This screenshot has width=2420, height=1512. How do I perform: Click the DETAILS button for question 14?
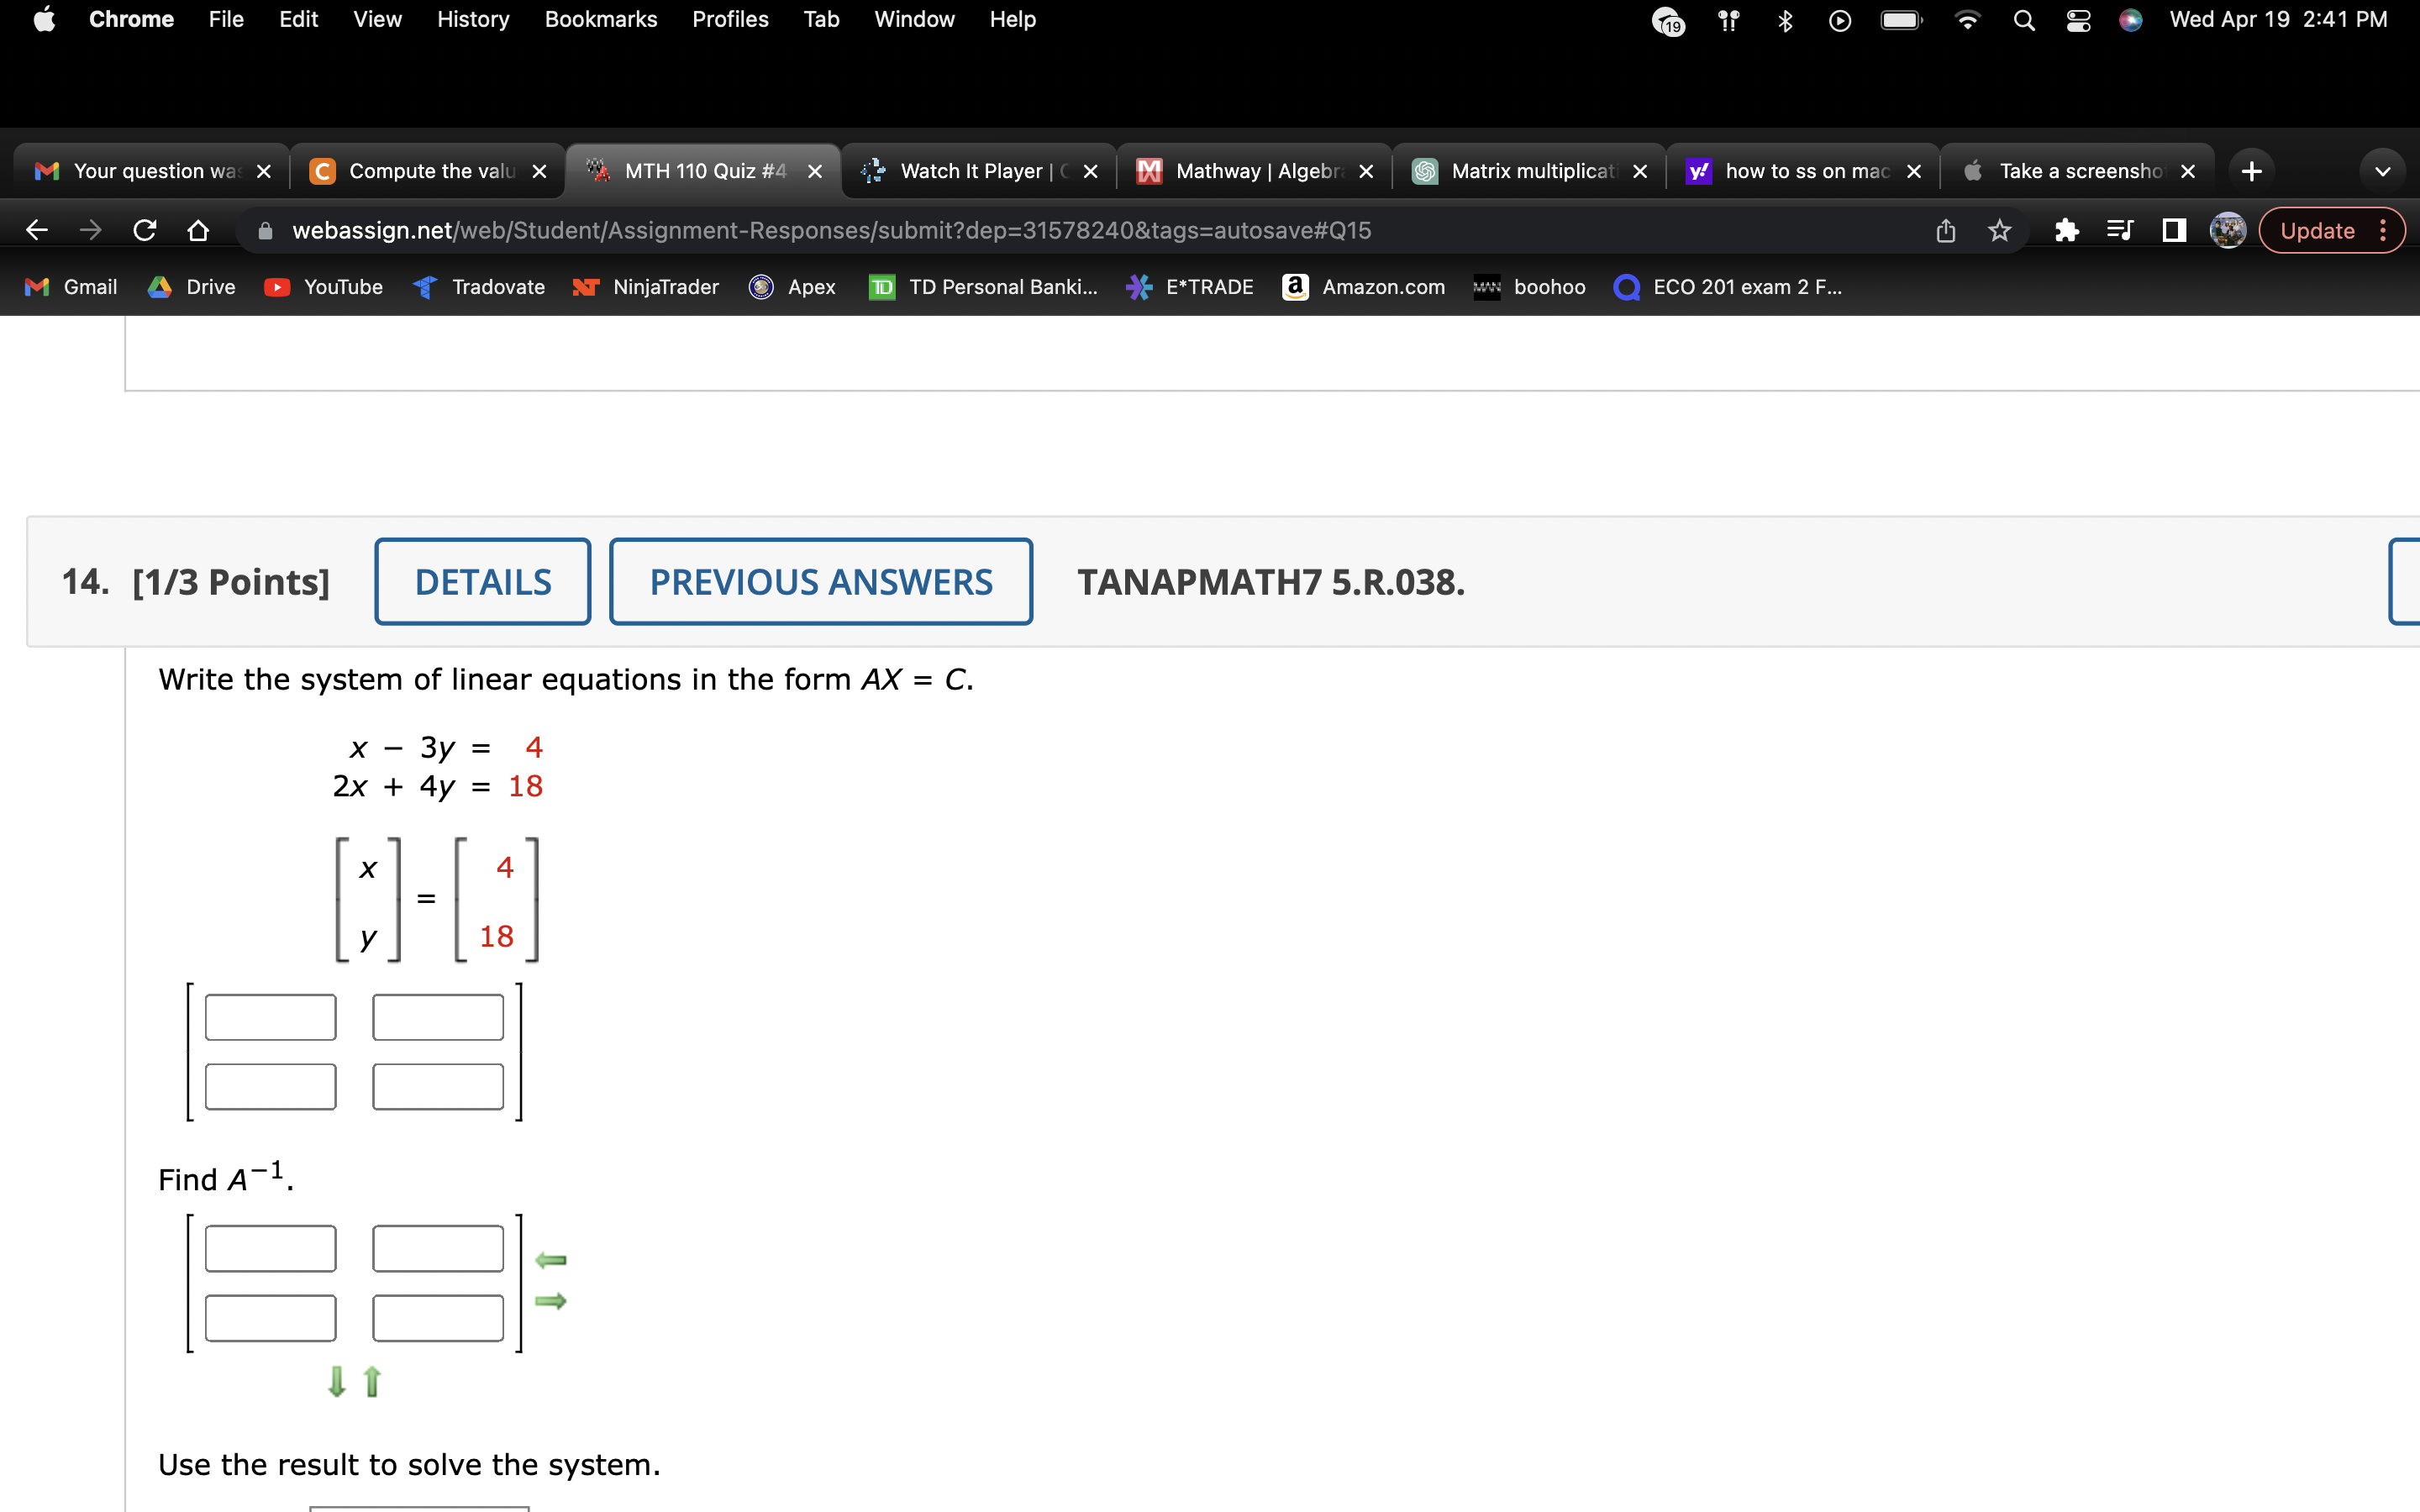pyautogui.click(x=482, y=581)
